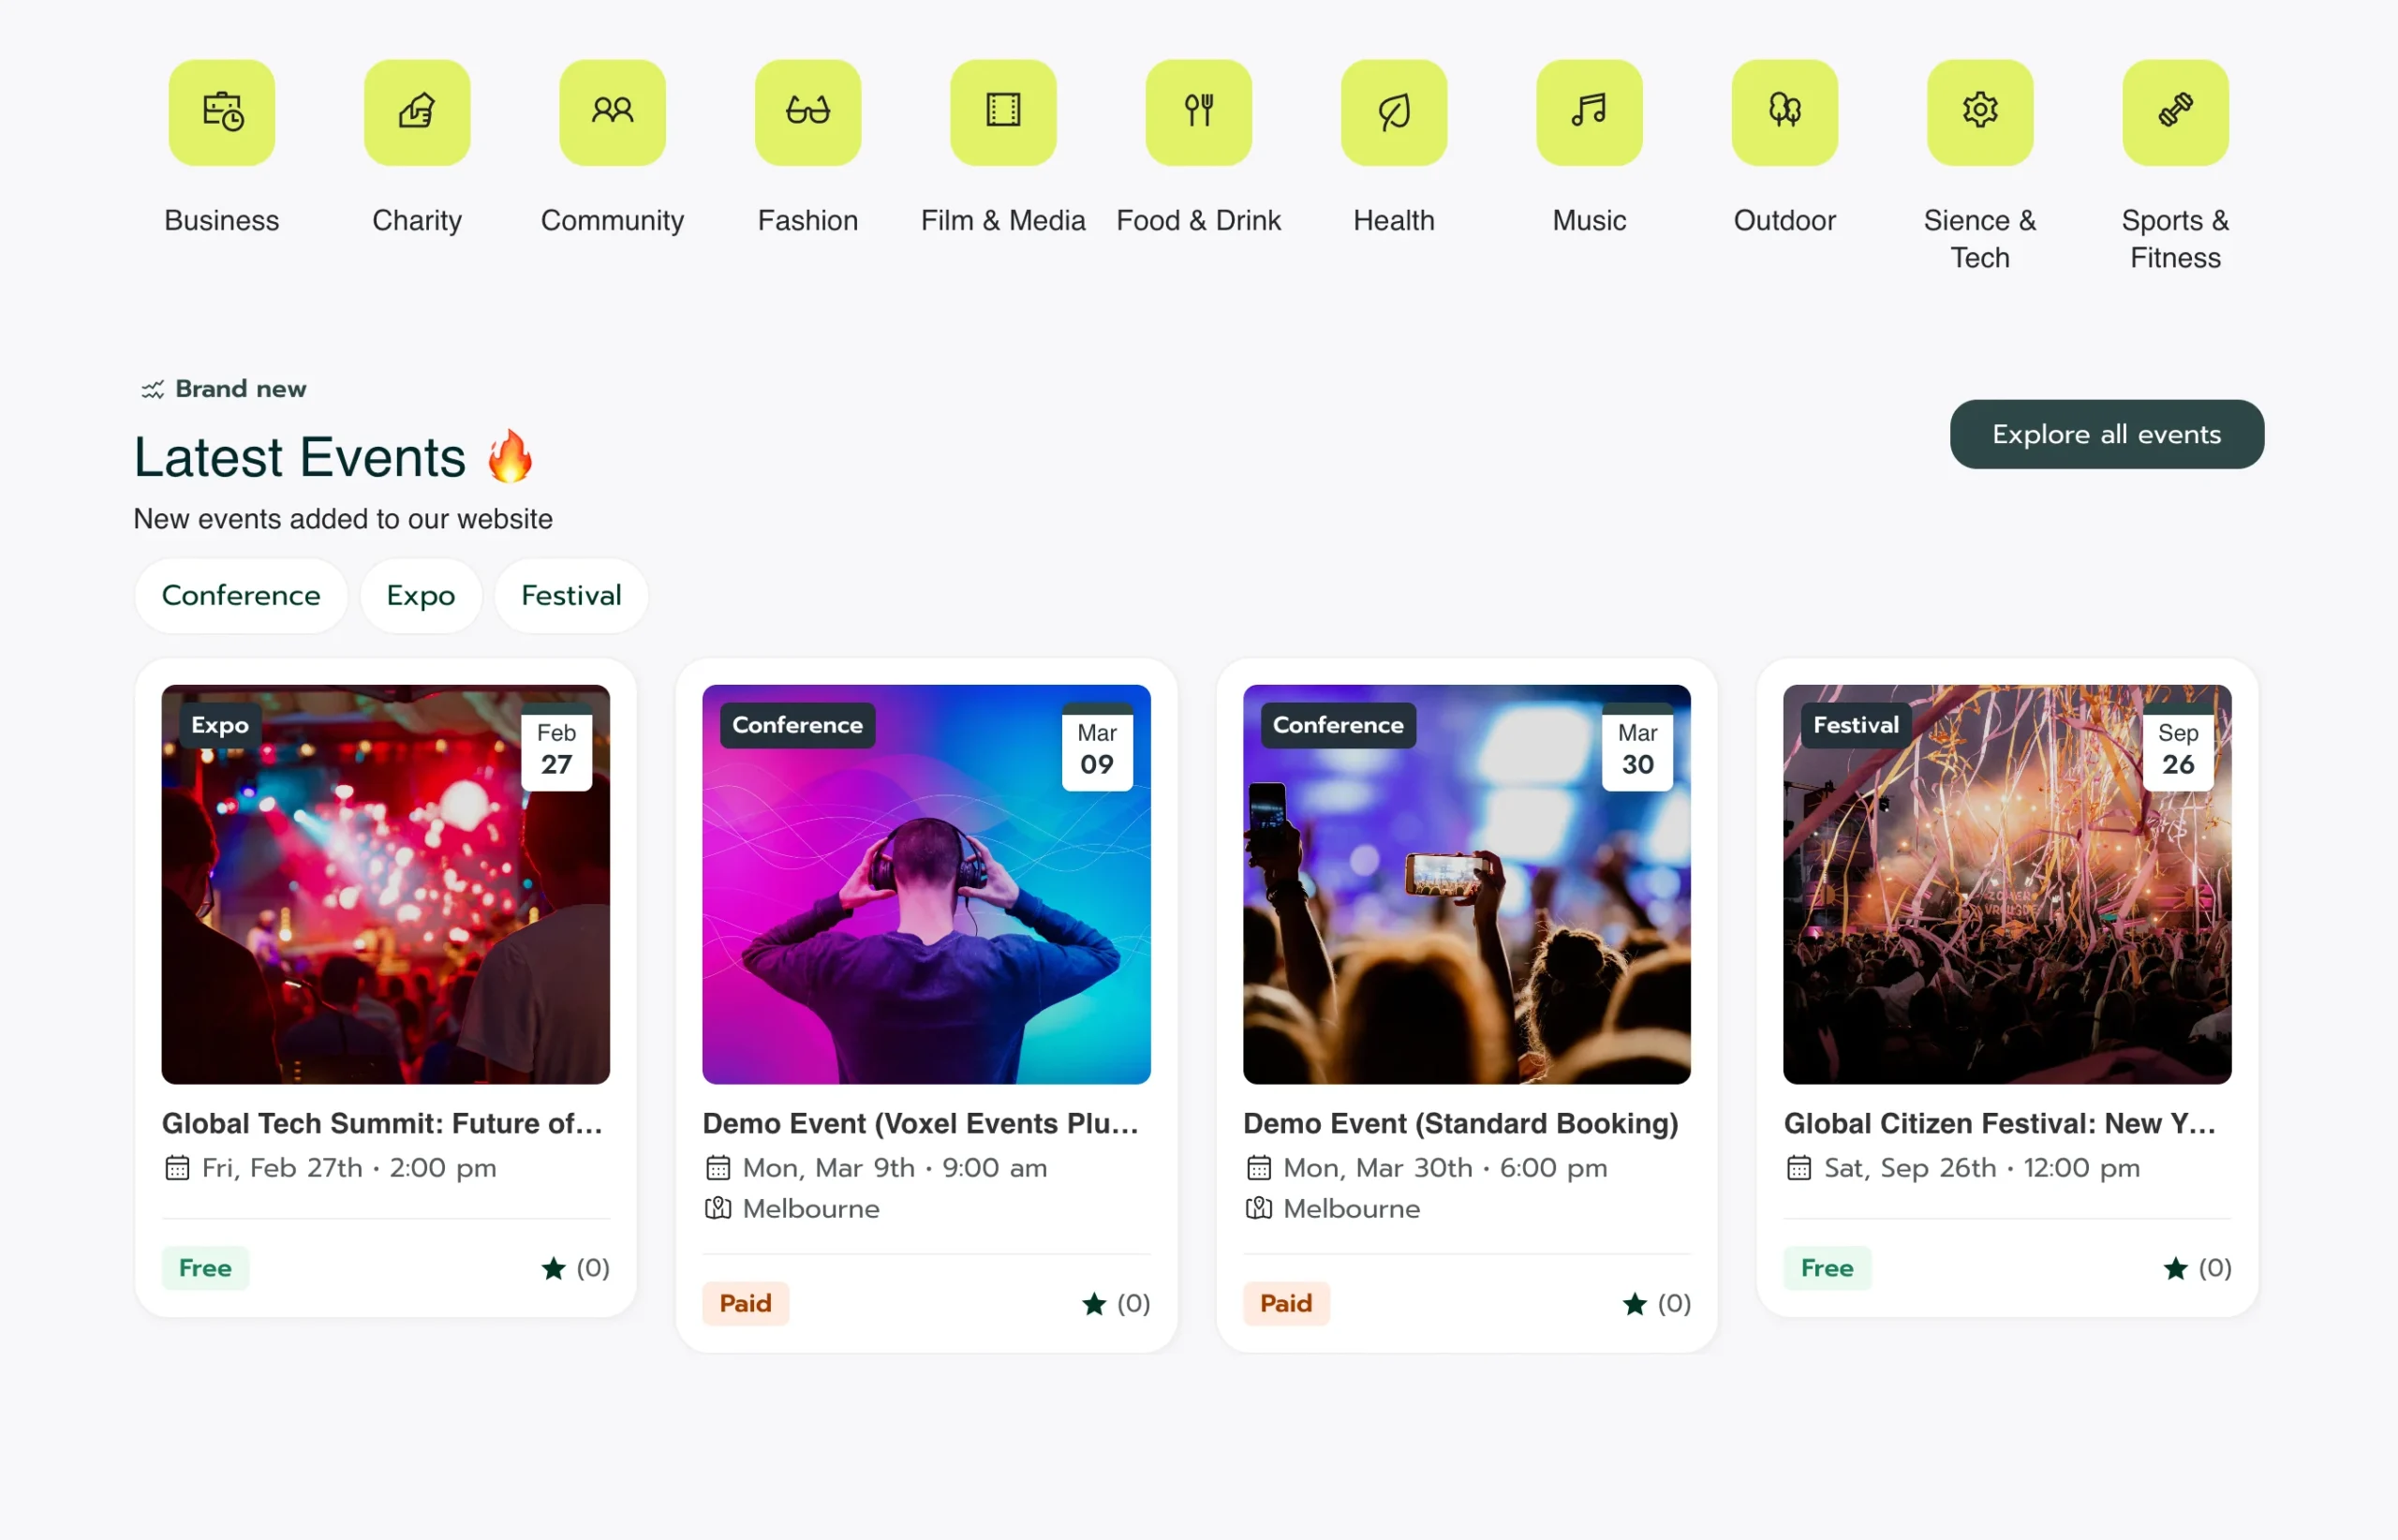Image resolution: width=2398 pixels, height=1540 pixels.
Task: Filter latest events by Conference
Action: pyautogui.click(x=241, y=596)
